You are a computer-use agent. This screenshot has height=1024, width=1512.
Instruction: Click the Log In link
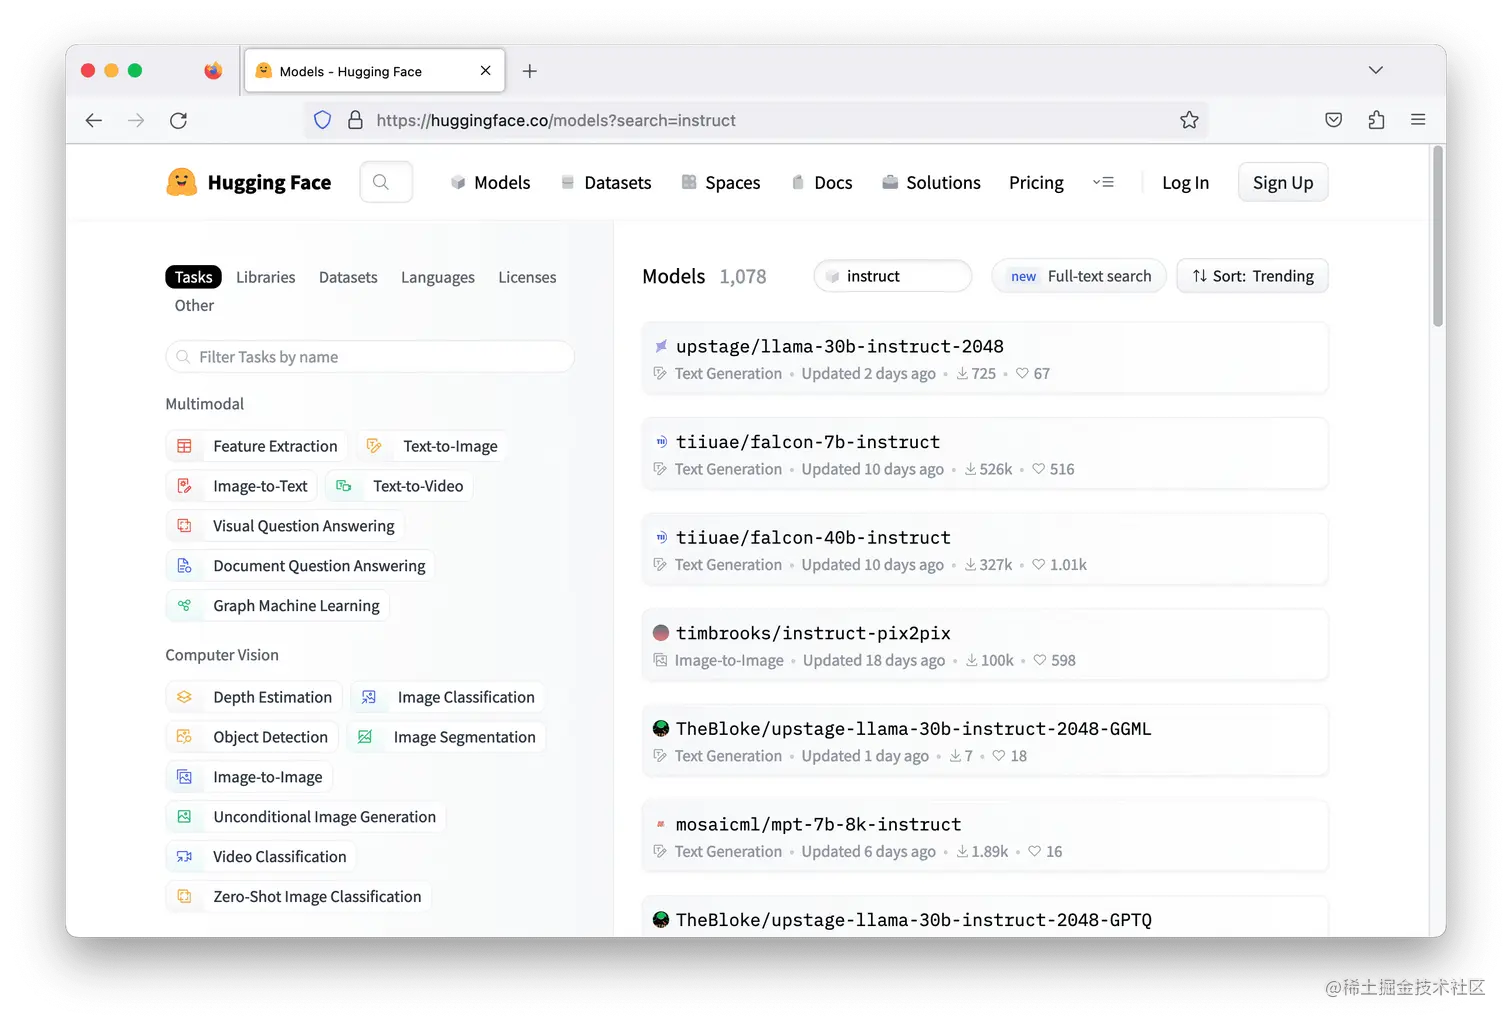1185,182
